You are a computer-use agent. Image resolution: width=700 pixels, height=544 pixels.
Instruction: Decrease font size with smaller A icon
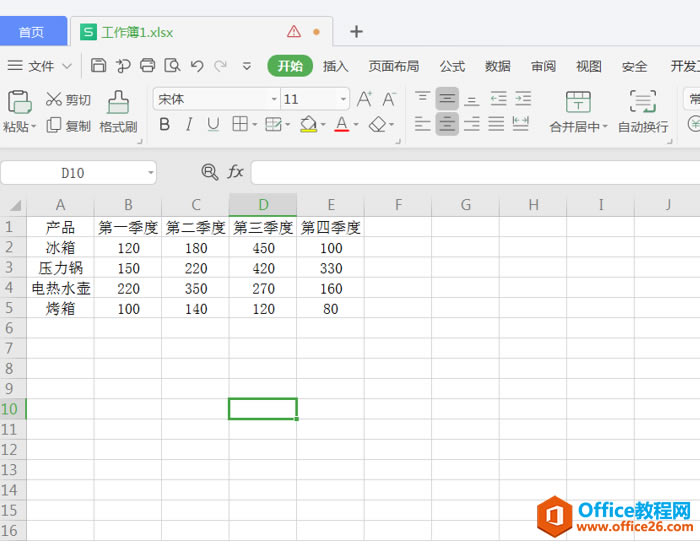(389, 99)
